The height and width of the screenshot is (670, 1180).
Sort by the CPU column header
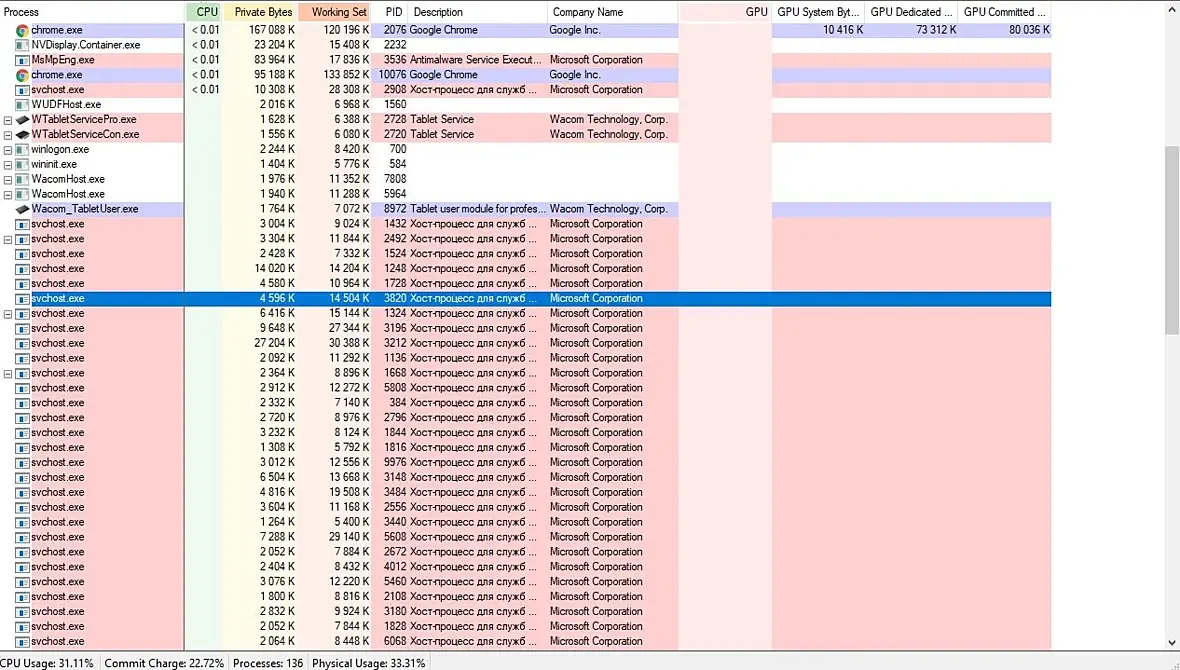pos(204,12)
